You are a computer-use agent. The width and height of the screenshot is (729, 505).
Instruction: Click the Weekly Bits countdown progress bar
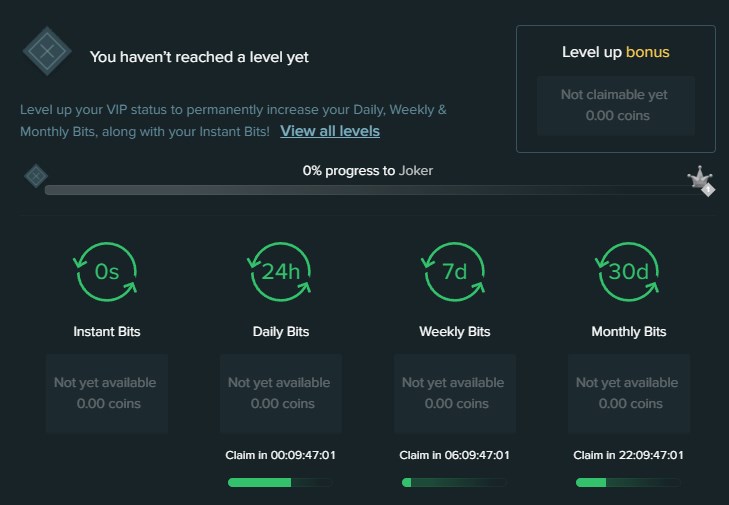[455, 482]
